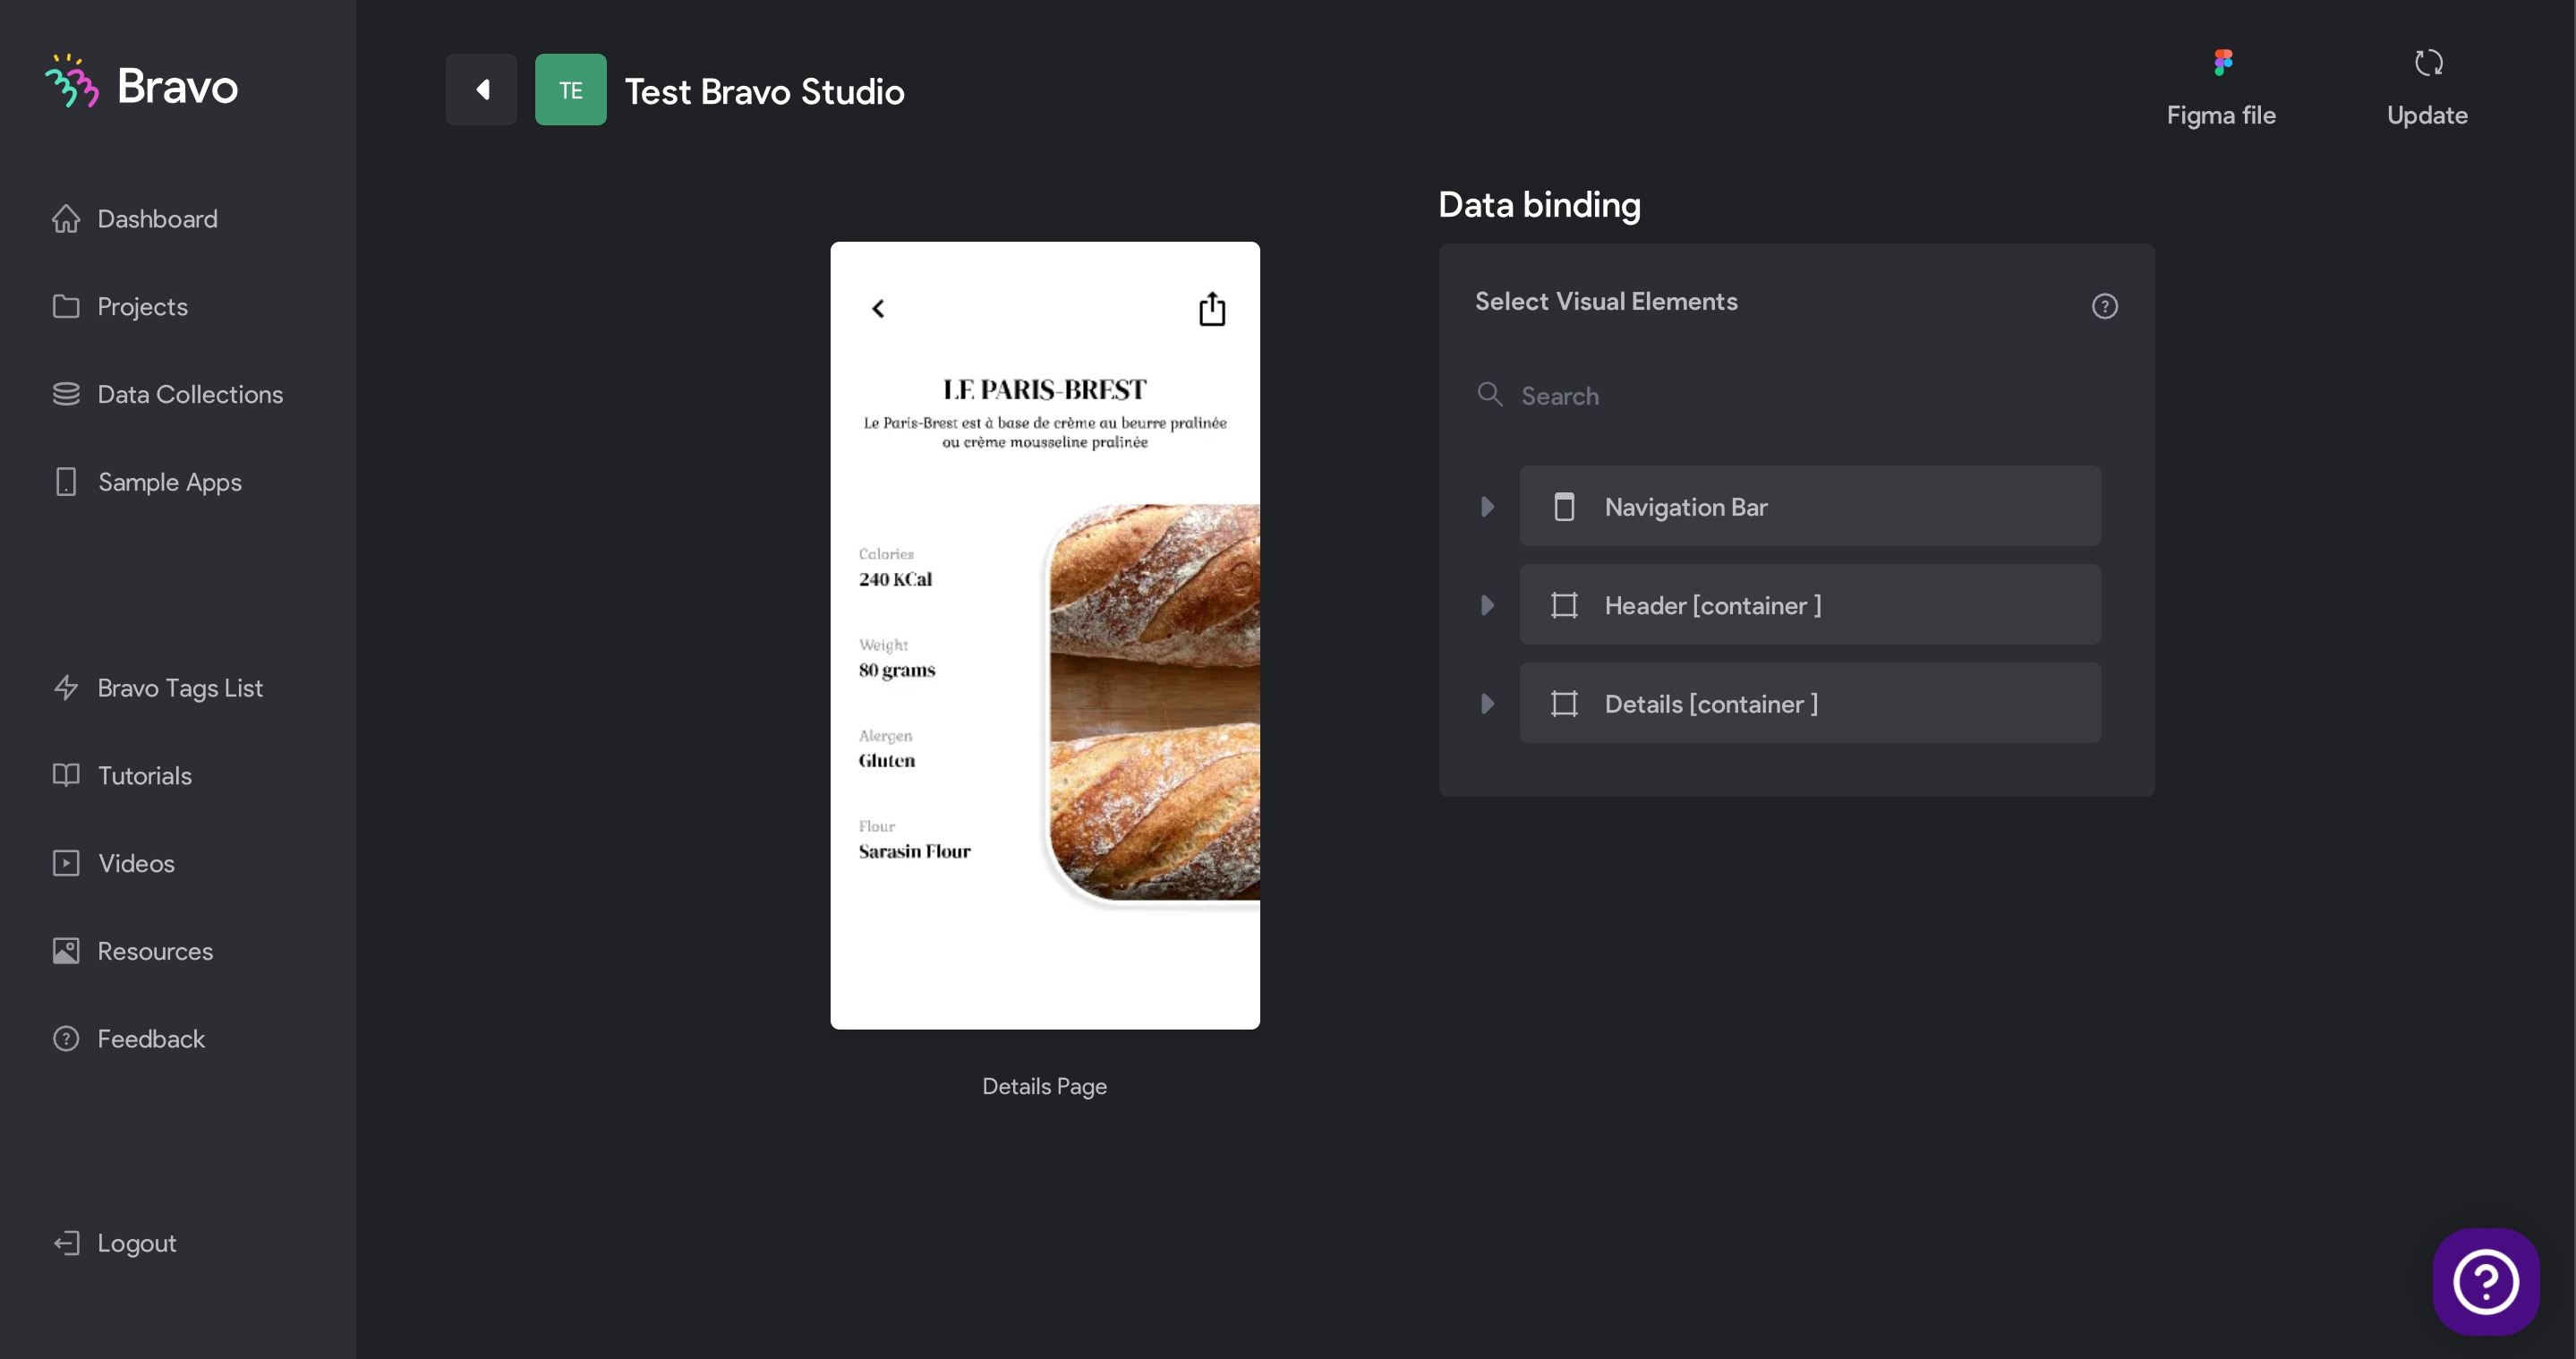Expand the Header [container] arrow
This screenshot has height=1359, width=2576.
click(1487, 605)
